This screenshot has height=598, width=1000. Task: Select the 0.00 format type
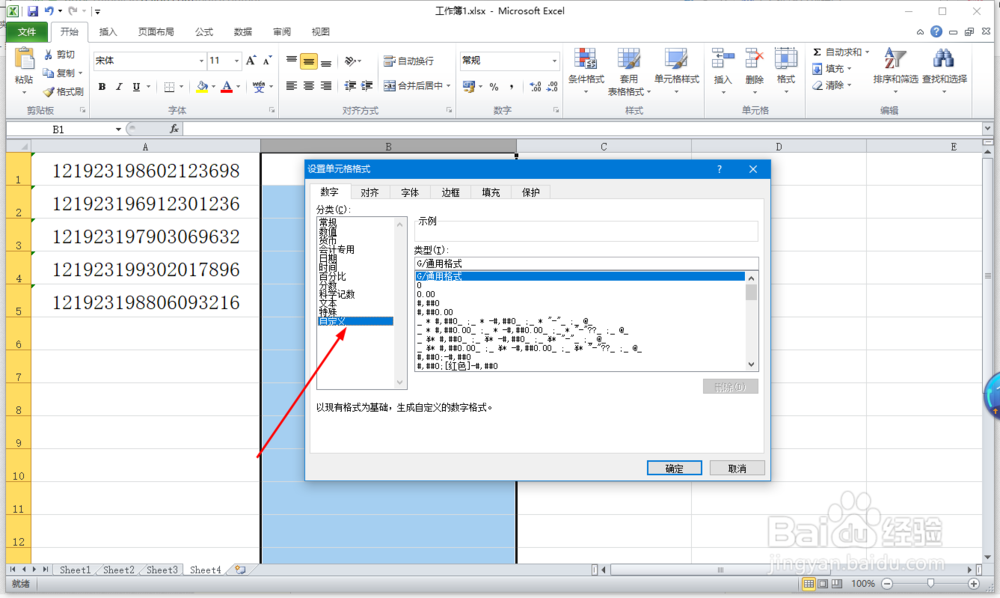pyautogui.click(x=425, y=295)
